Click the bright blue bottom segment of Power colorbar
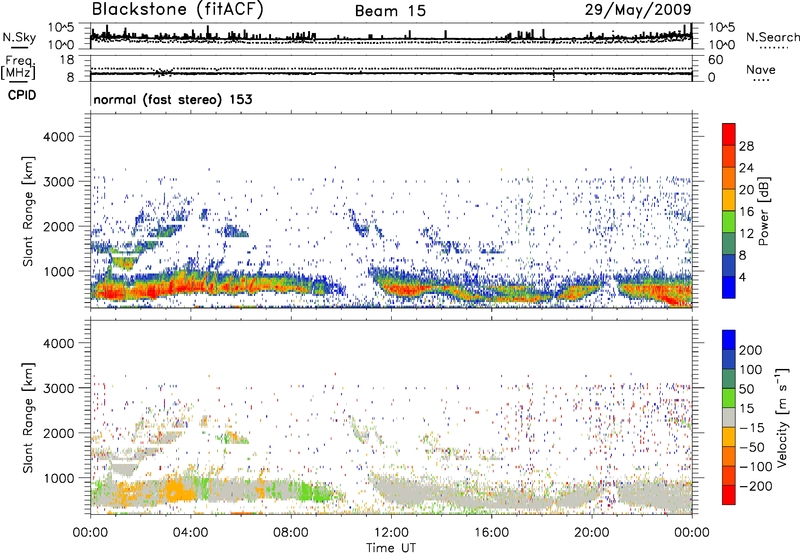 729,288
